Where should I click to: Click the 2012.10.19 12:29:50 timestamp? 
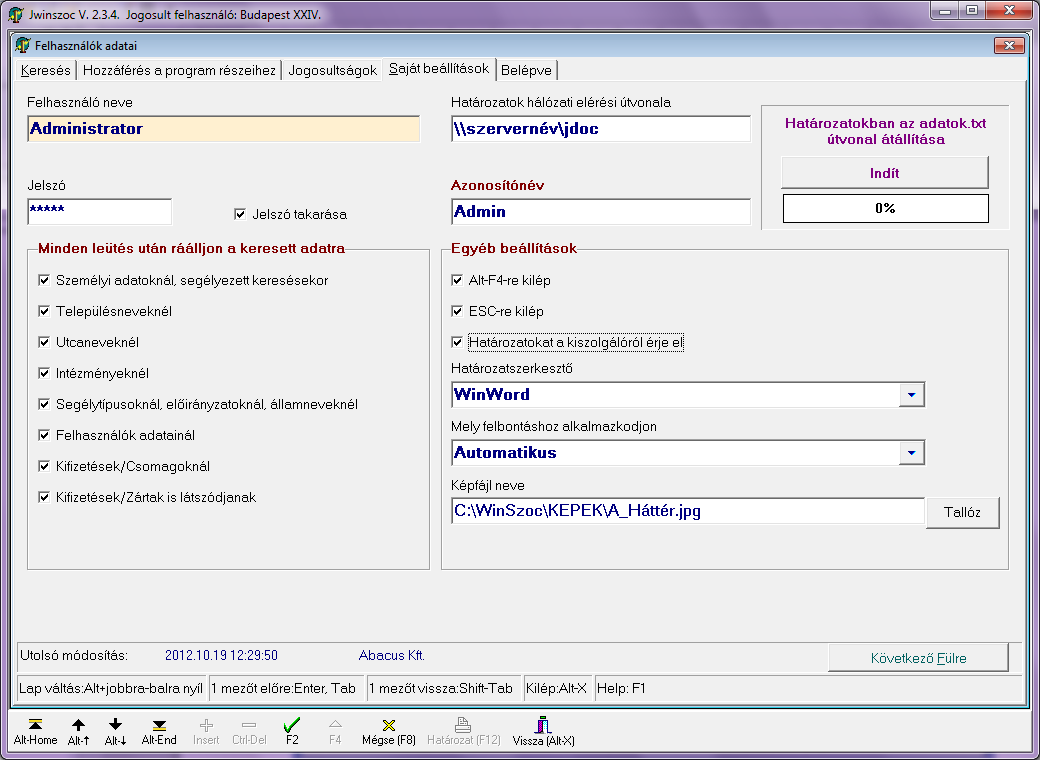point(222,655)
